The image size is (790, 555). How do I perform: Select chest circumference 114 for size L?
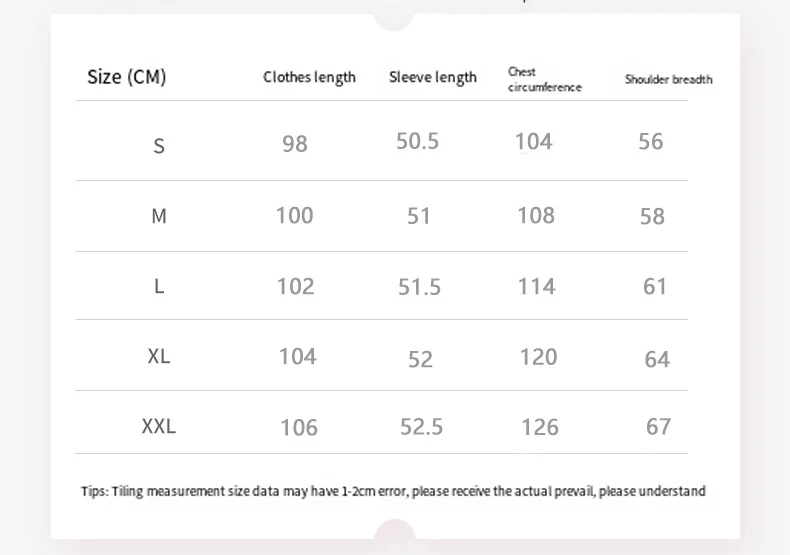(x=536, y=287)
